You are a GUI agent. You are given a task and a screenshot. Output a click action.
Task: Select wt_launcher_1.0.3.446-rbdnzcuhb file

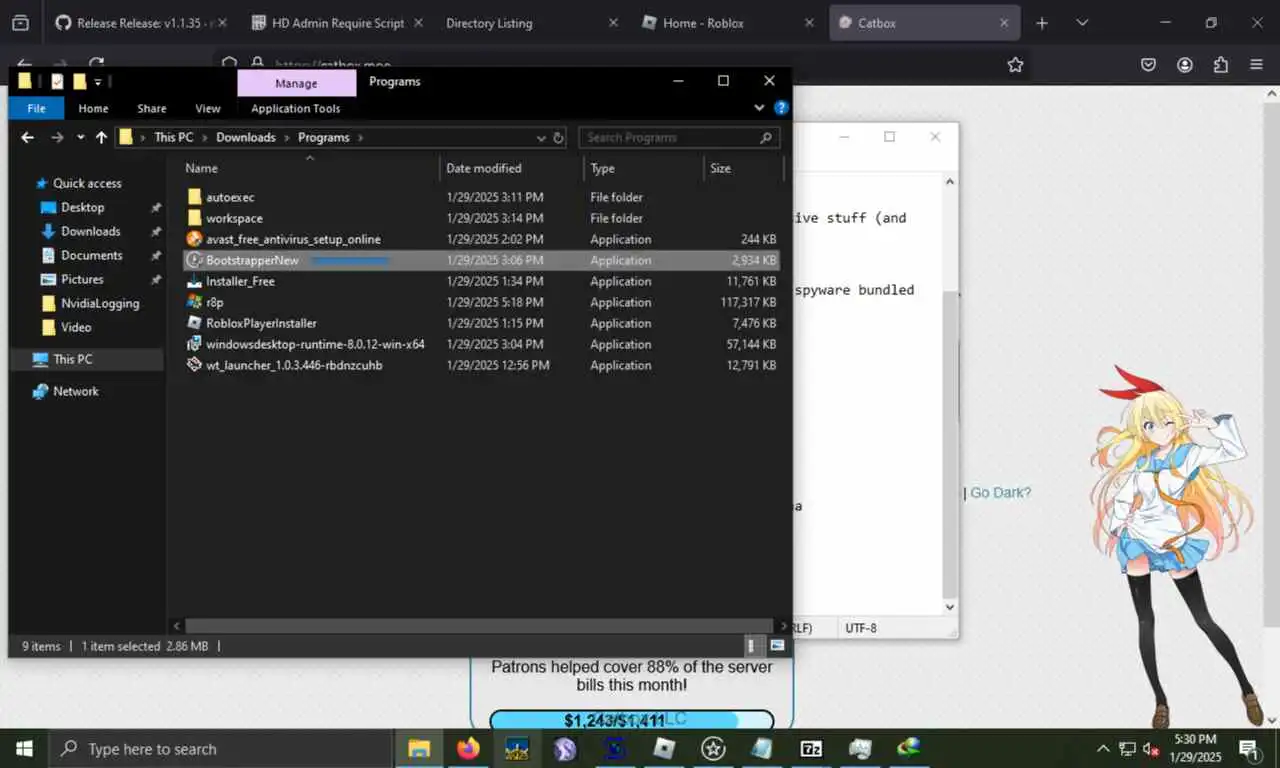[x=294, y=365]
